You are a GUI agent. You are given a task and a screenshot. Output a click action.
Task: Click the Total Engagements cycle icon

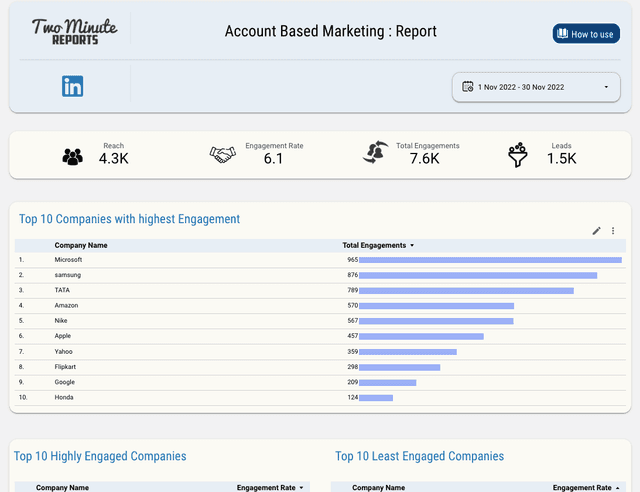(x=376, y=152)
